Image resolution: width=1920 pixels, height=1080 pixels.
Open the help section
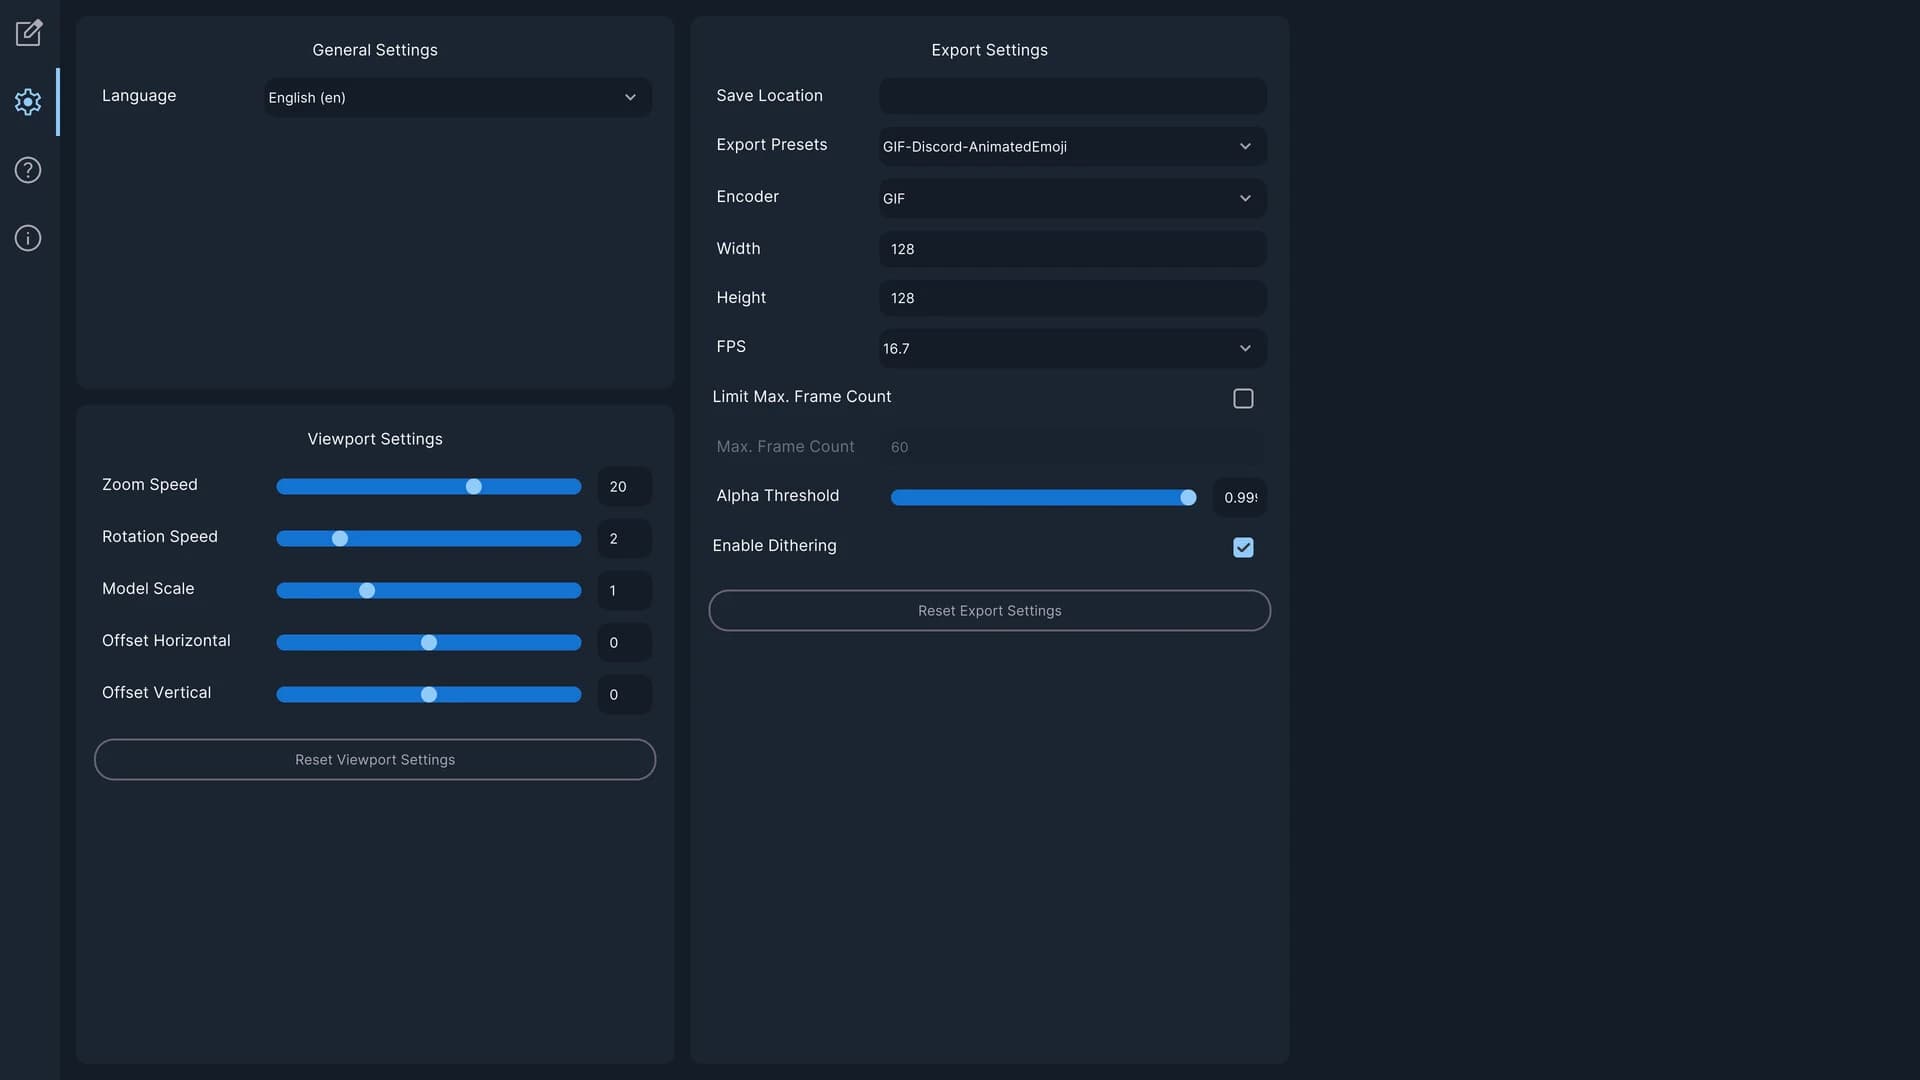coord(28,169)
